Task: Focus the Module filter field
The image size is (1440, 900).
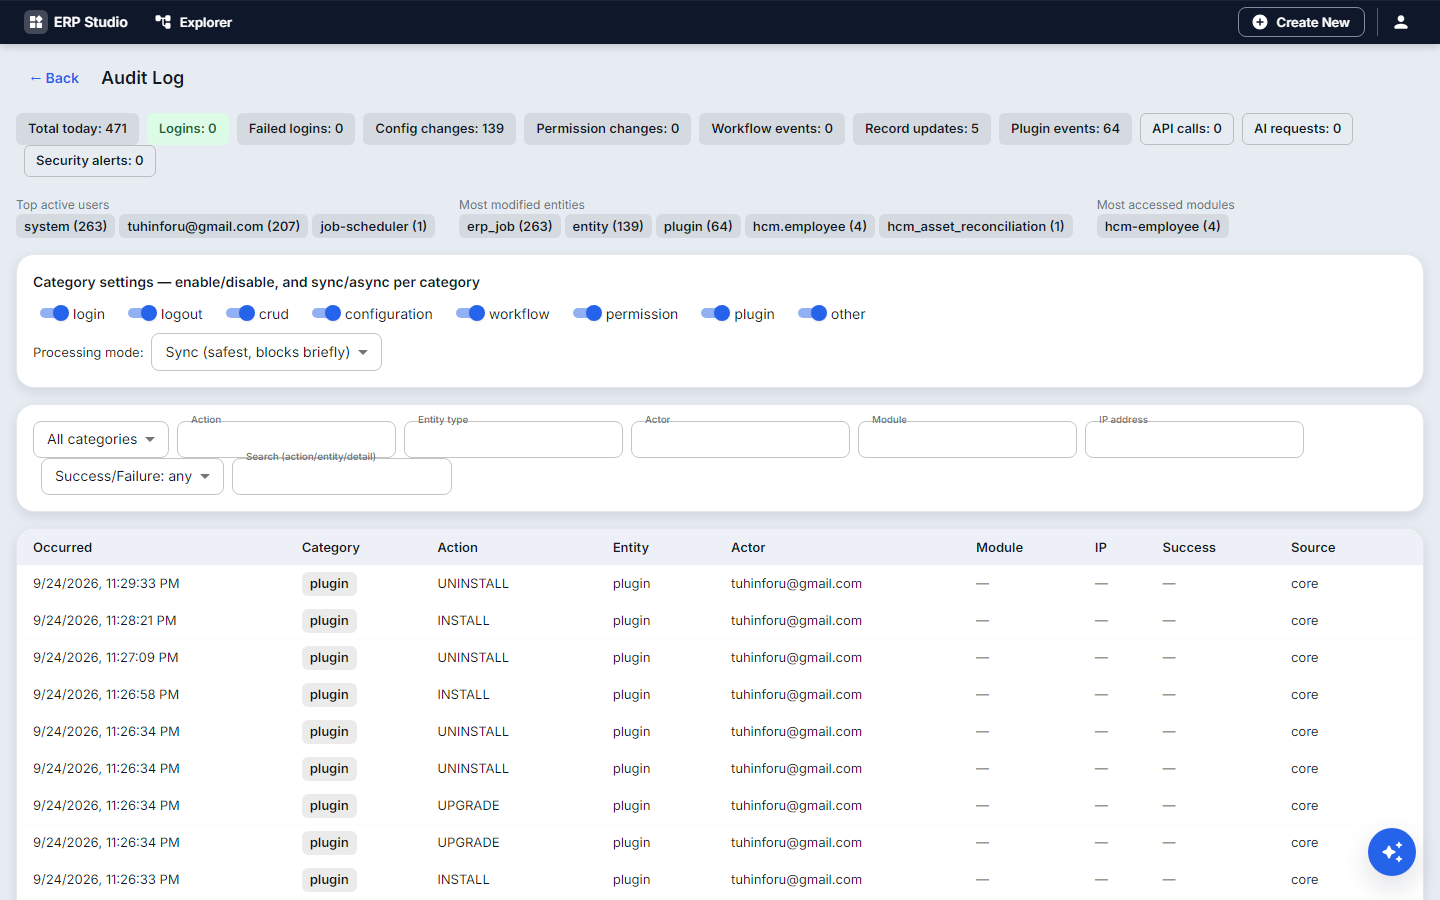Action: (x=967, y=439)
